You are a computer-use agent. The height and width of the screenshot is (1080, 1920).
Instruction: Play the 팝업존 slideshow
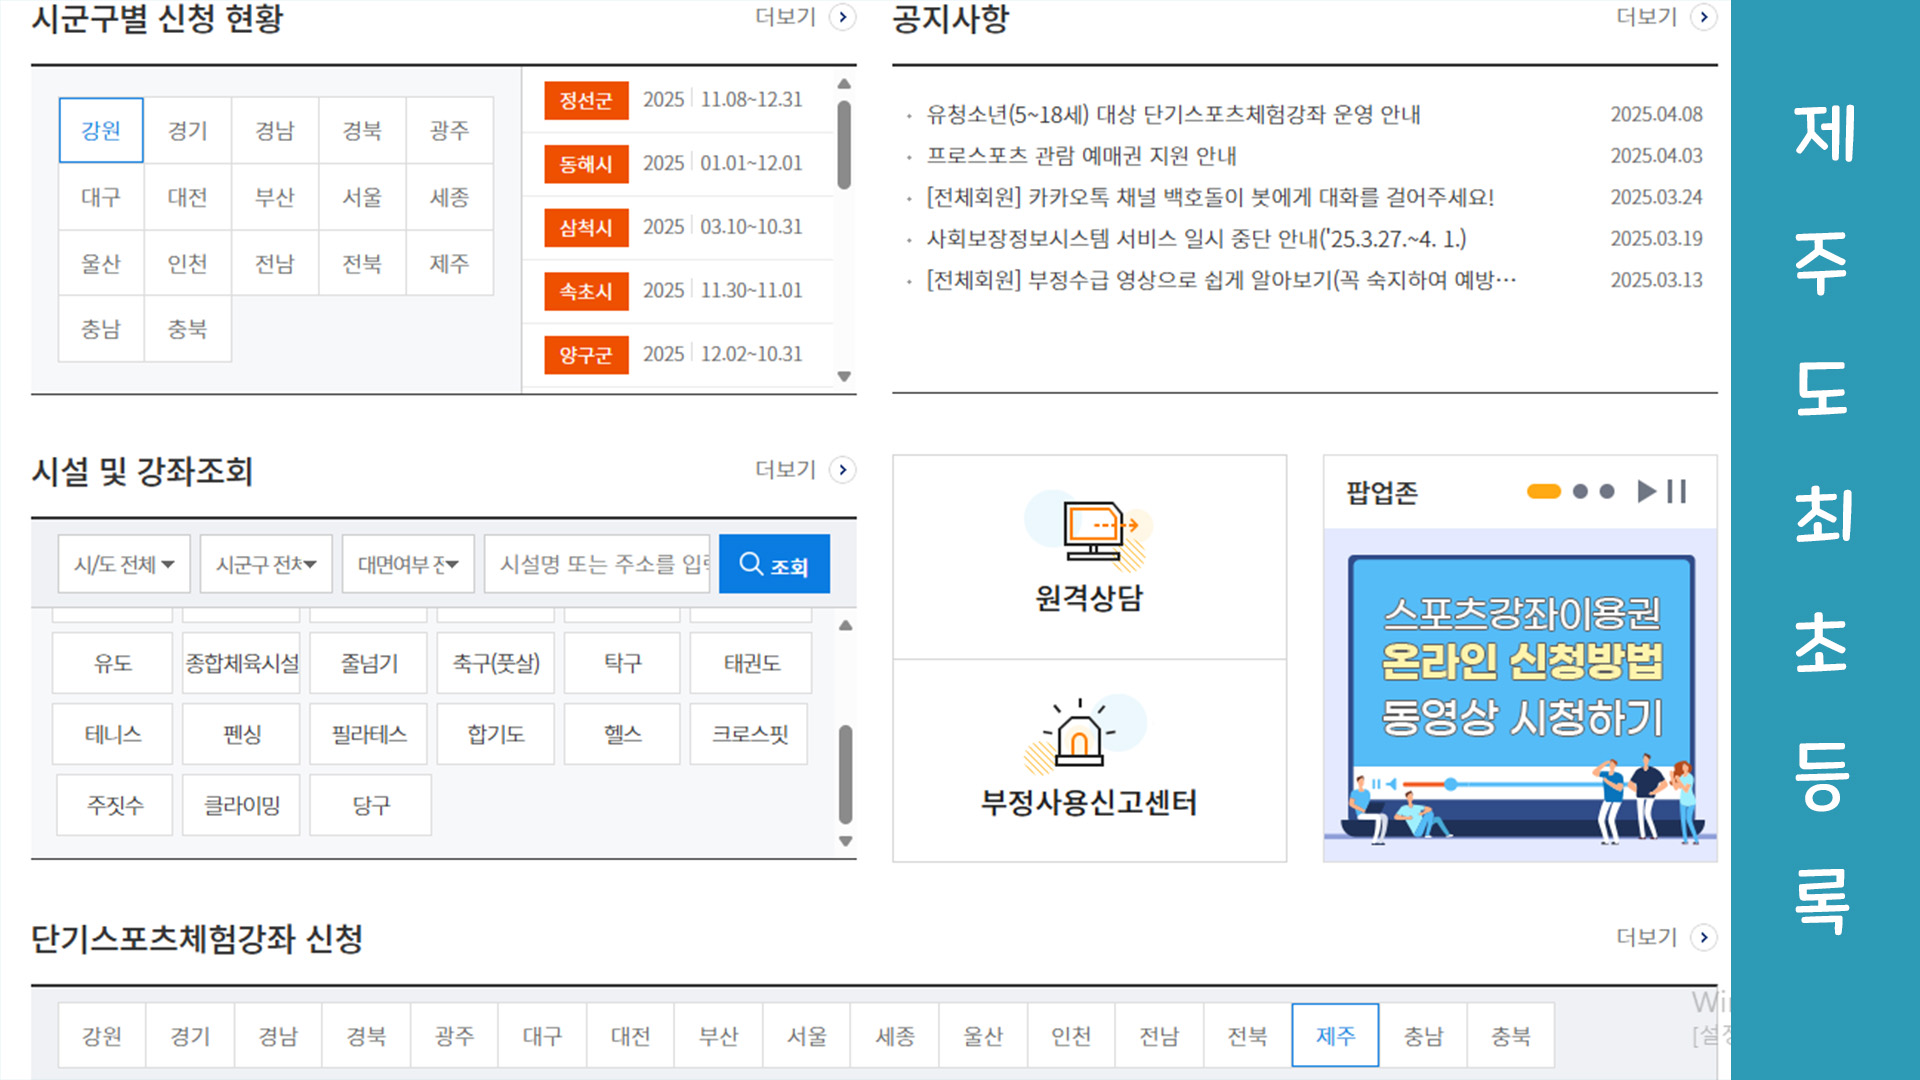1646,491
